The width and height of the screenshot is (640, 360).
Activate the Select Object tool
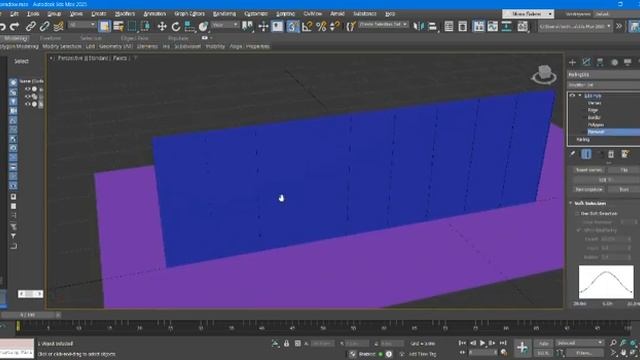click(104, 27)
